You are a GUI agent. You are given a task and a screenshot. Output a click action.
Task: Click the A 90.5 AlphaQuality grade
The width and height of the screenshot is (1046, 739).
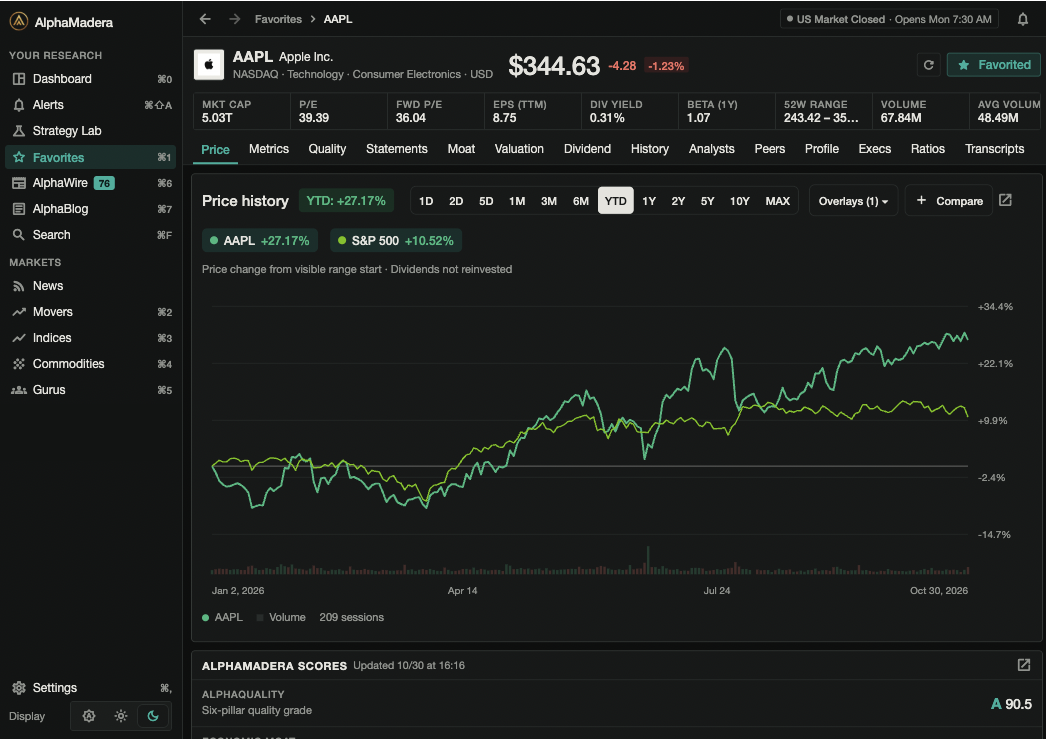[x=1011, y=704]
